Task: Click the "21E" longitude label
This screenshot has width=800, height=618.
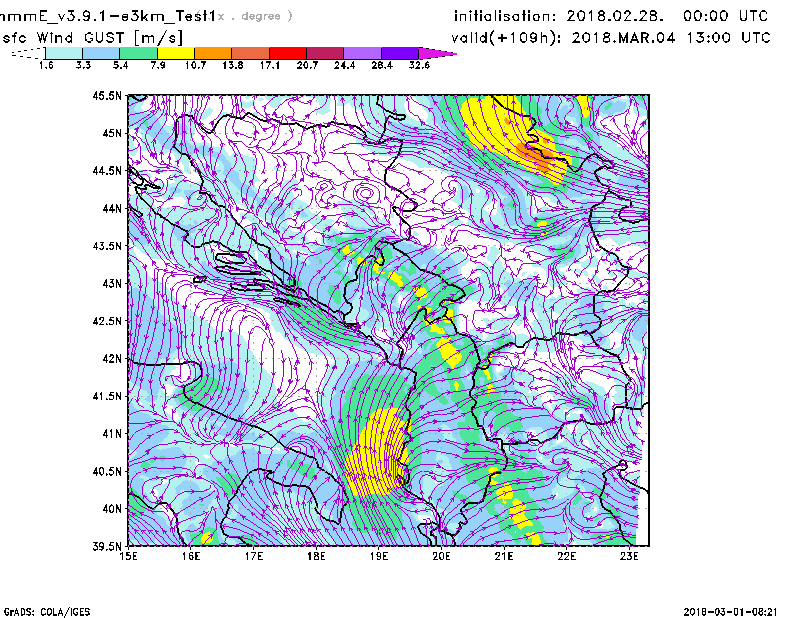Action: point(504,556)
